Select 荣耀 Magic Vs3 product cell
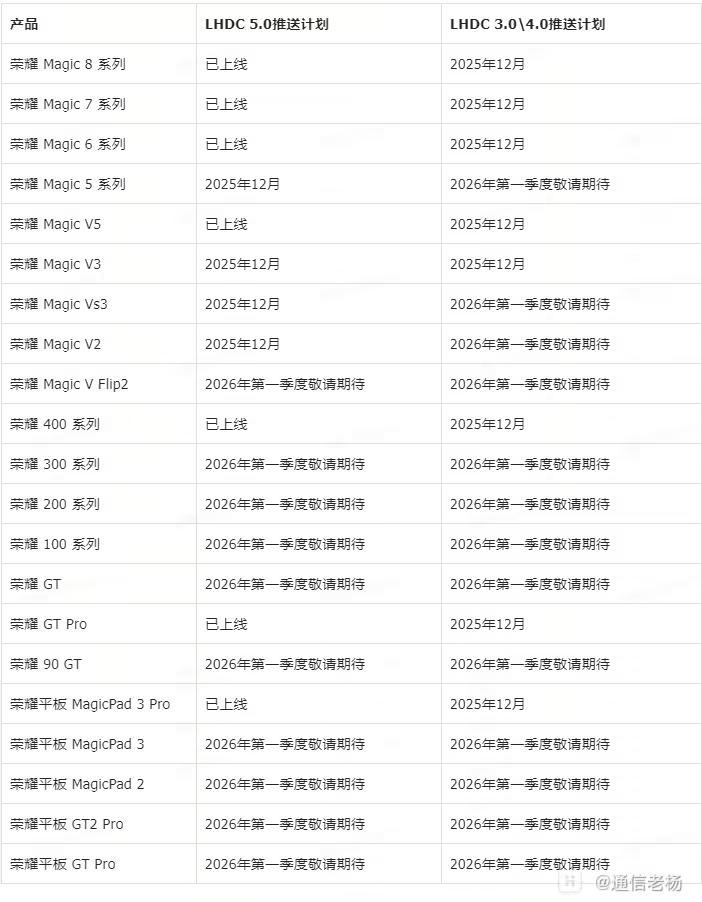 [59, 304]
